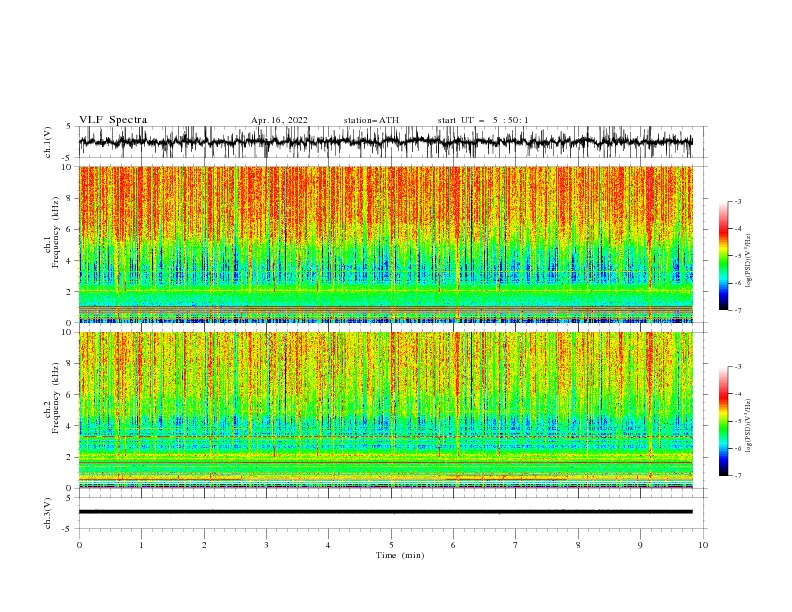This screenshot has height=612, width=792.
Task: Select the "start UT = 5 :50: 1" text
Action: click(x=483, y=120)
